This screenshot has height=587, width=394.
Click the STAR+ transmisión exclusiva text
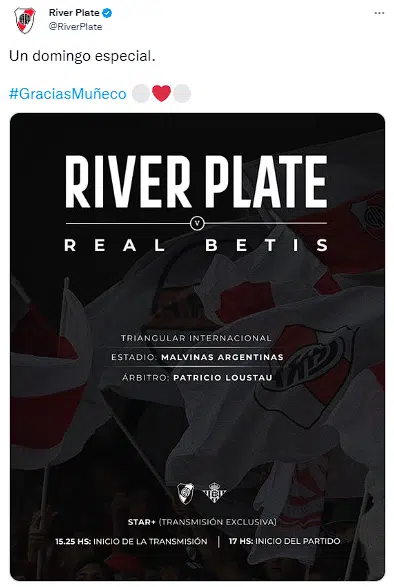pos(202,521)
